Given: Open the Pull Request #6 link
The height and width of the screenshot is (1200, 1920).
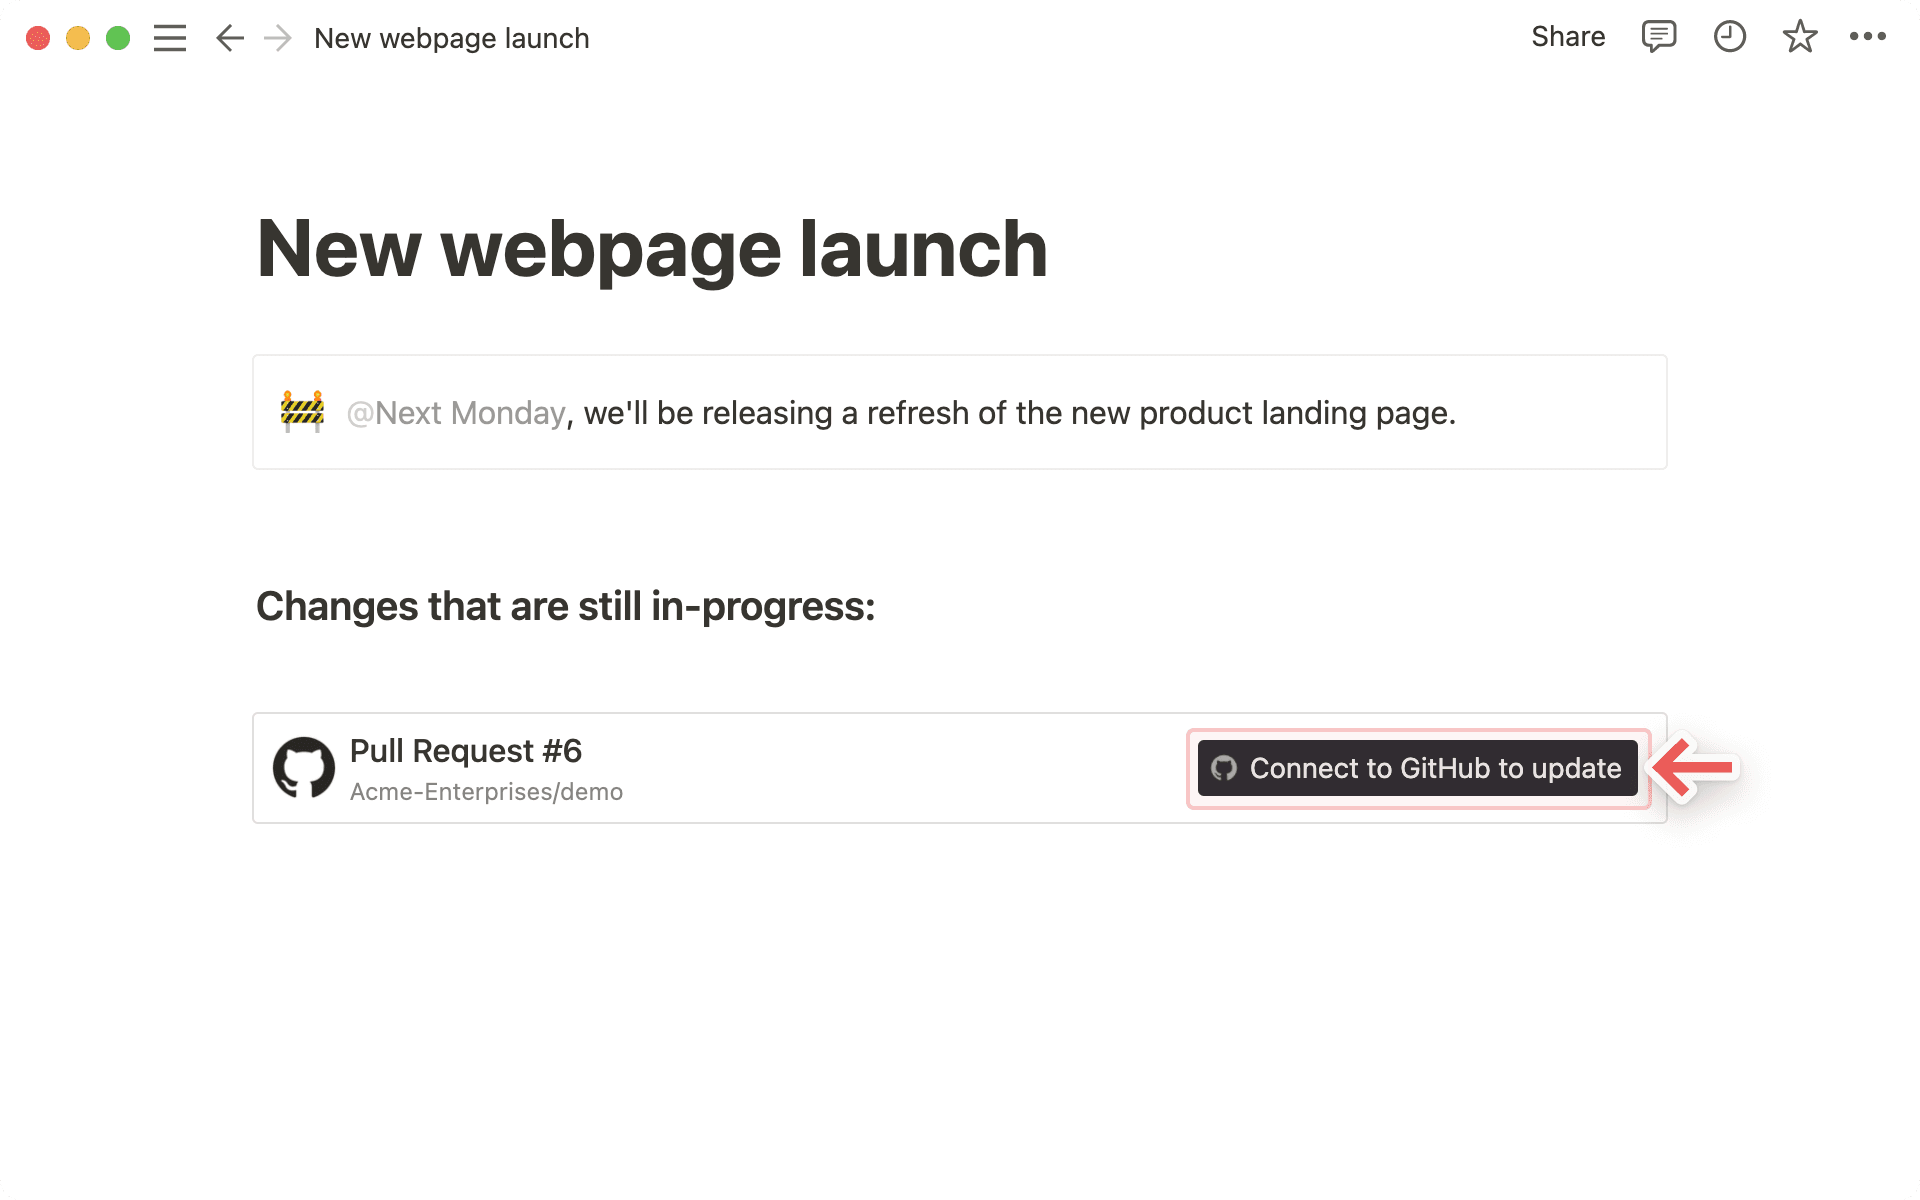Looking at the screenshot, I should pyautogui.click(x=465, y=751).
